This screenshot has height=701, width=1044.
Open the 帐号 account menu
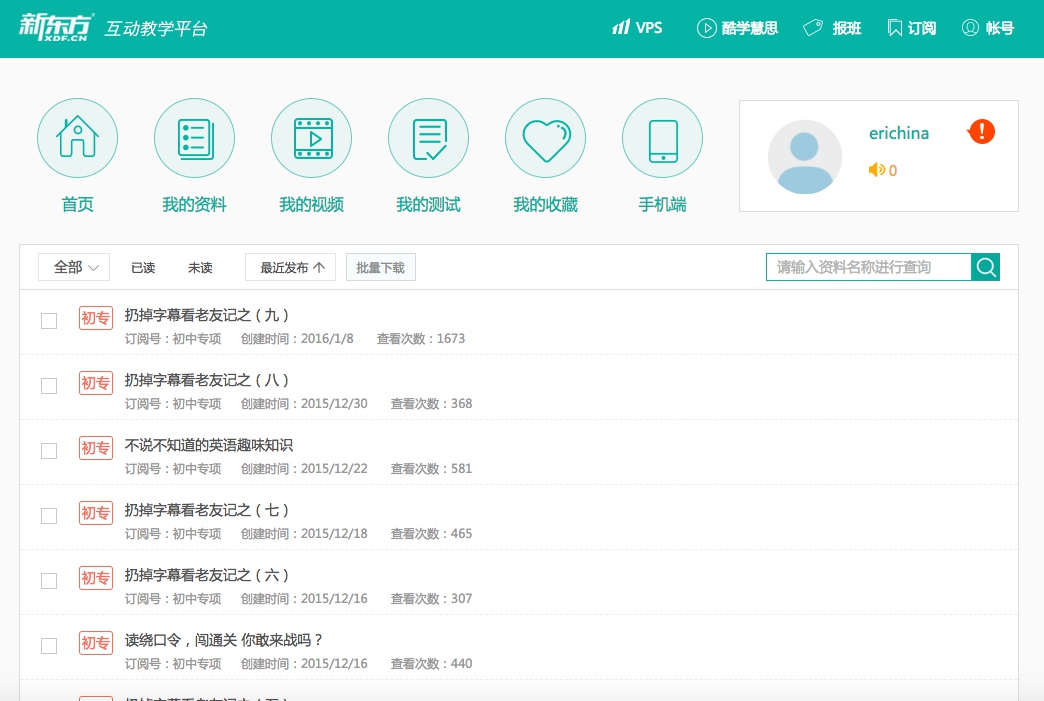click(988, 28)
